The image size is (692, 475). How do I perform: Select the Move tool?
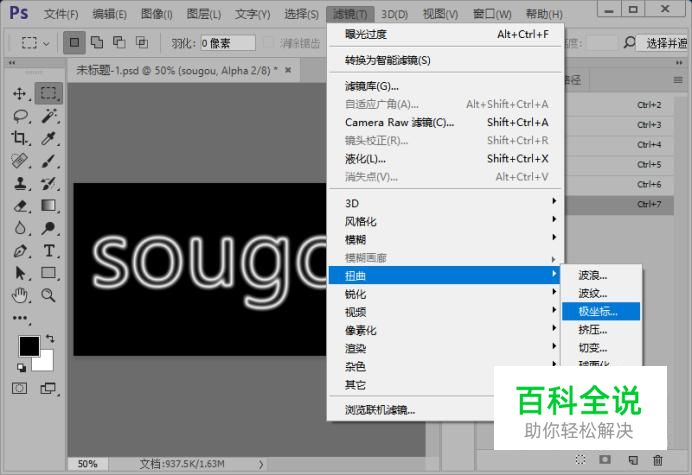tap(19, 93)
